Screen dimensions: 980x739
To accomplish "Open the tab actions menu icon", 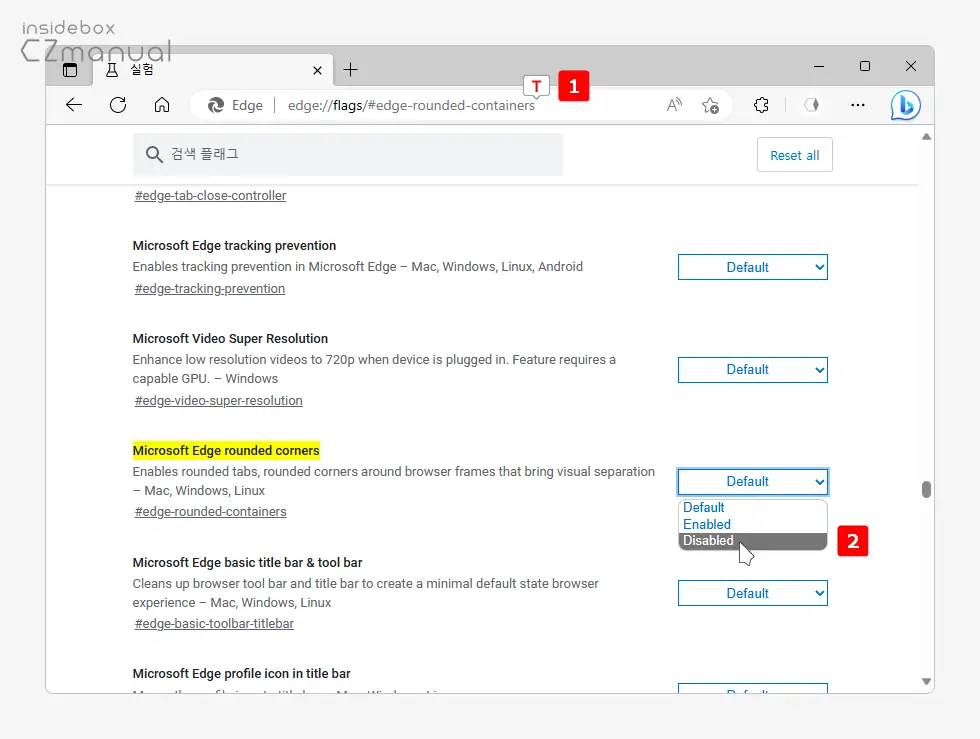I will pyautogui.click(x=70, y=70).
